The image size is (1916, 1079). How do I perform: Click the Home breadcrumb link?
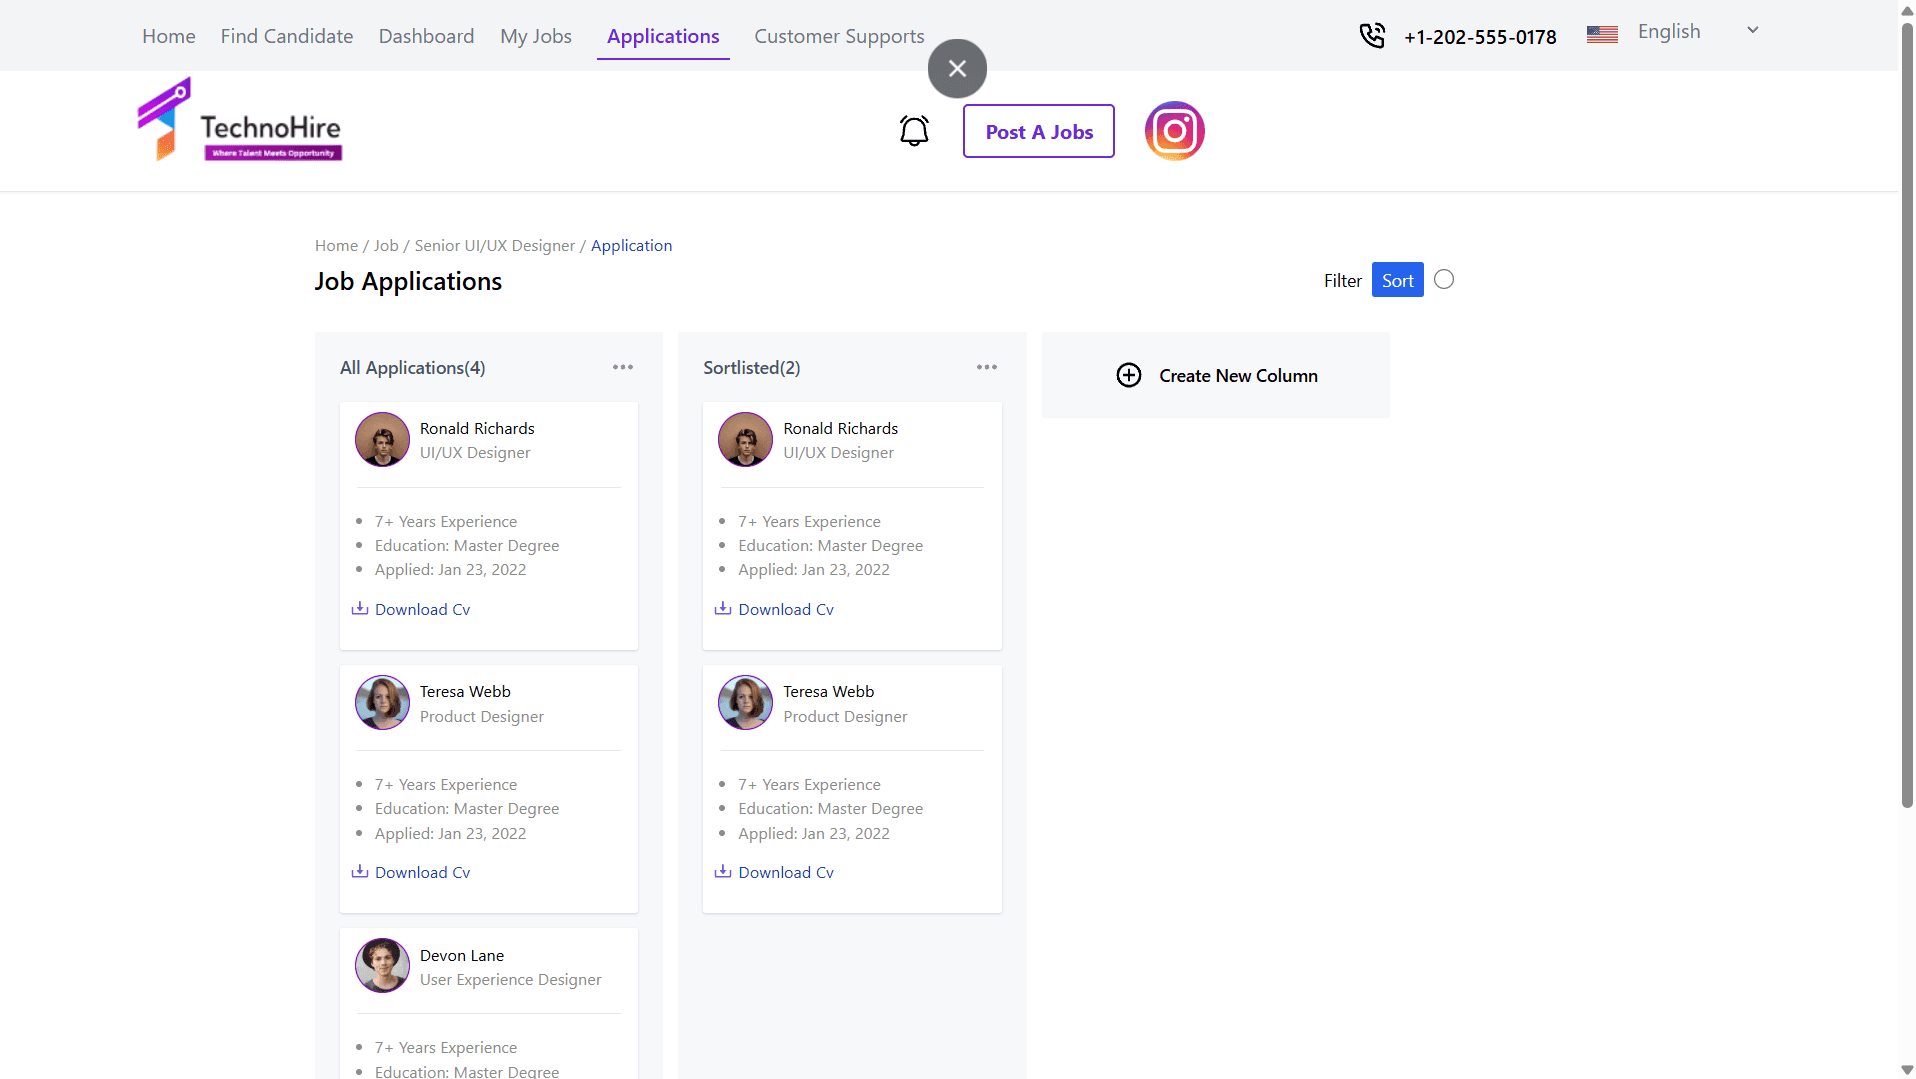336,246
